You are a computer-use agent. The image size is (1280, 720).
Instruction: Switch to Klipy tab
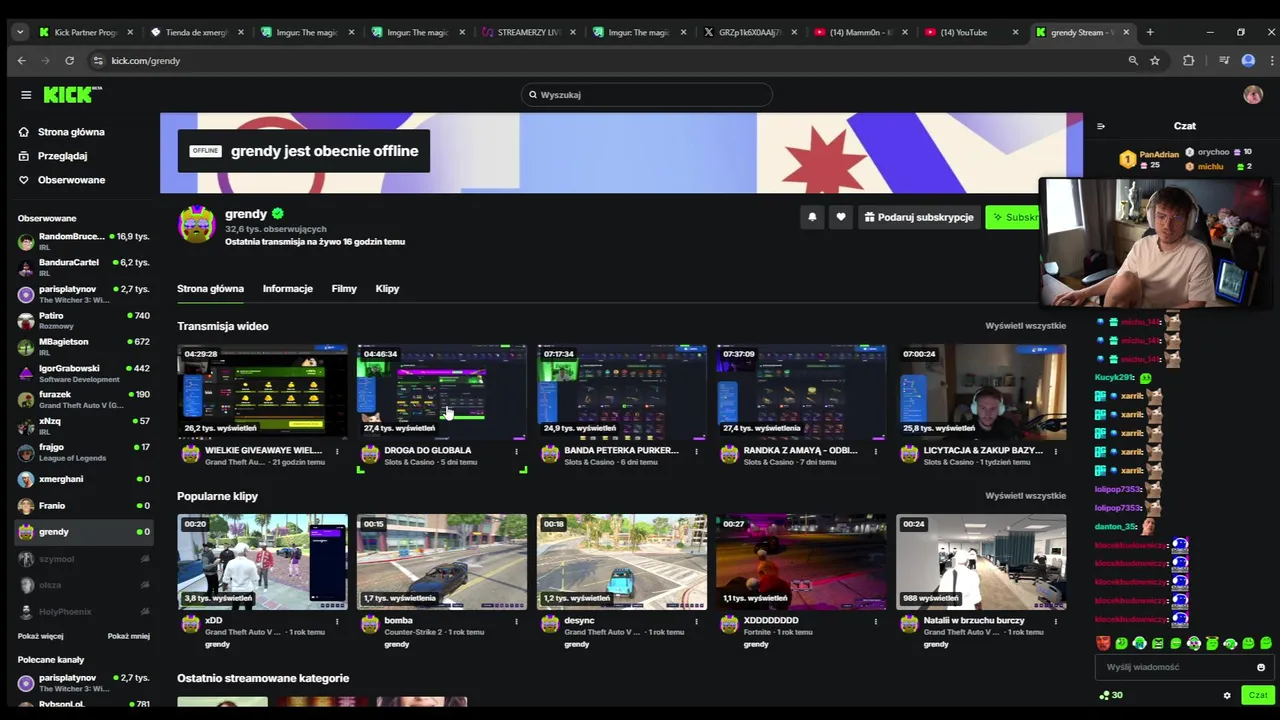tap(387, 289)
